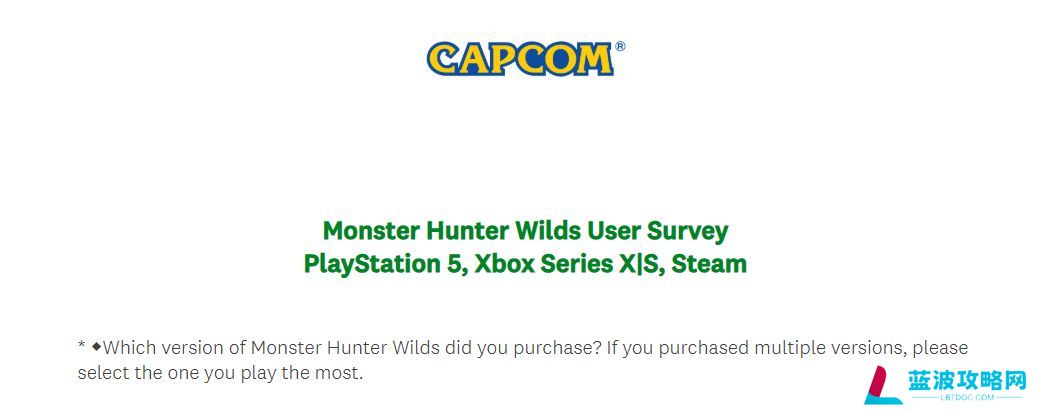Click 'select the one you play the most.'
The height and width of the screenshot is (410, 1045).
tap(221, 373)
